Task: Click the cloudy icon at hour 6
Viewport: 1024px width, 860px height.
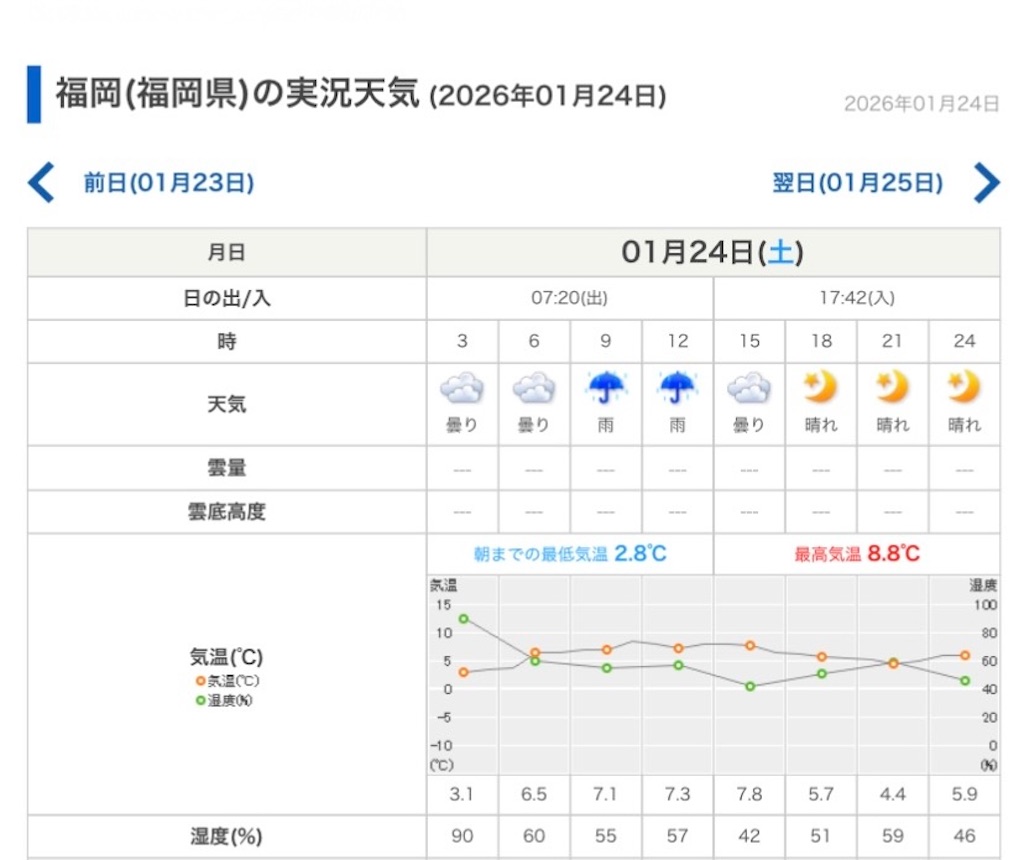Action: (534, 387)
